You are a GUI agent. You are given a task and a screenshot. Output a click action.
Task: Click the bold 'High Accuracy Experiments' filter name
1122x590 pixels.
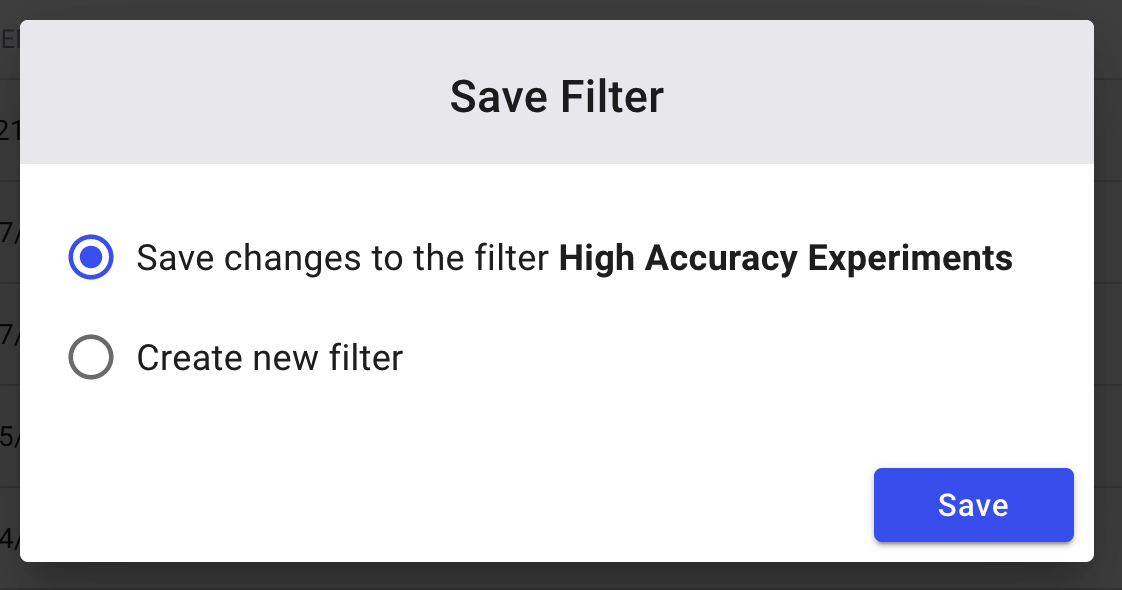(786, 259)
